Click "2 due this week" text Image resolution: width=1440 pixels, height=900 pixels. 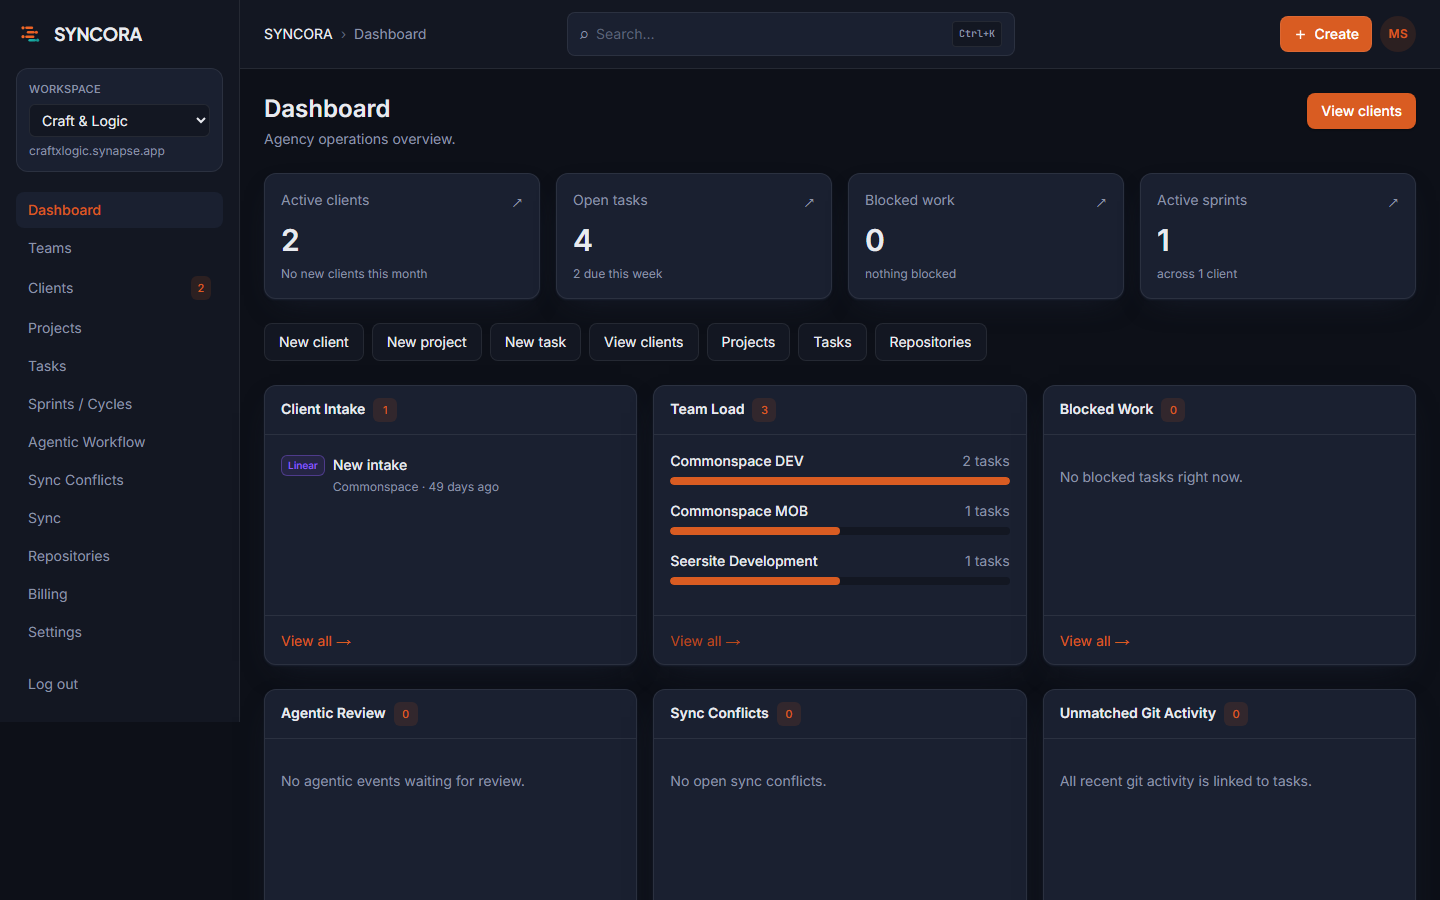point(617,274)
